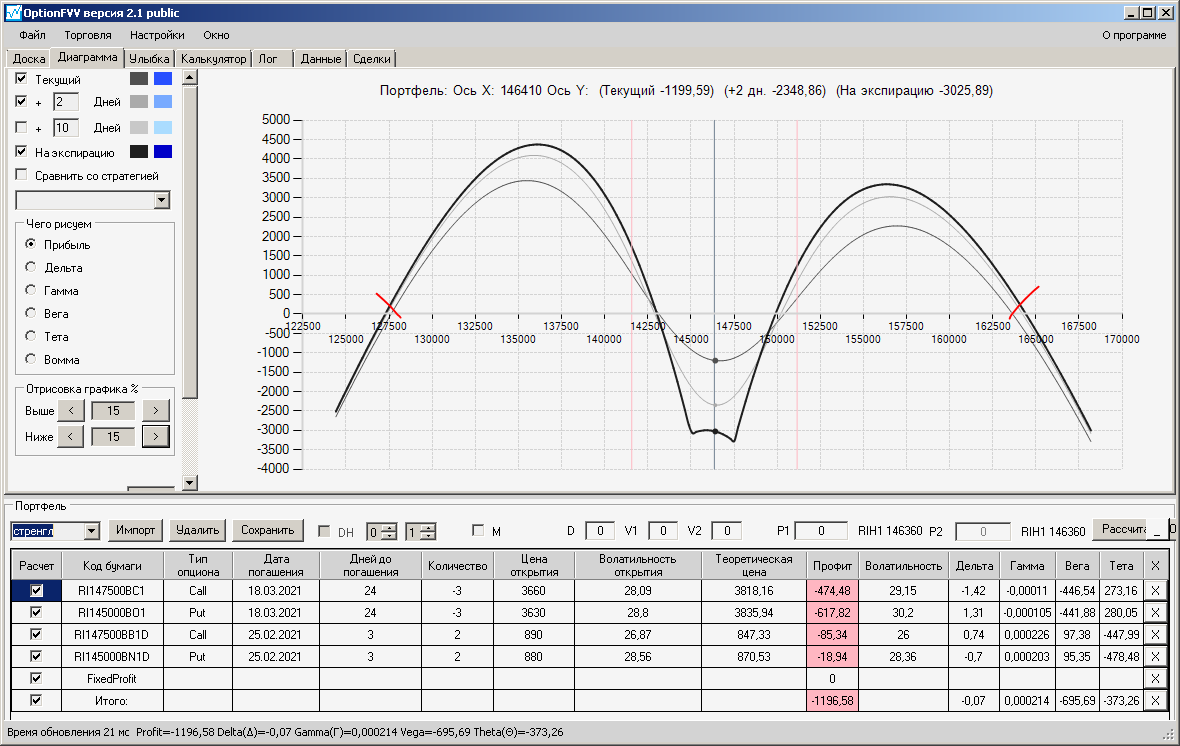Click the X button on the RI145000BN1D row
This screenshot has height=746, width=1180.
[x=1154, y=657]
